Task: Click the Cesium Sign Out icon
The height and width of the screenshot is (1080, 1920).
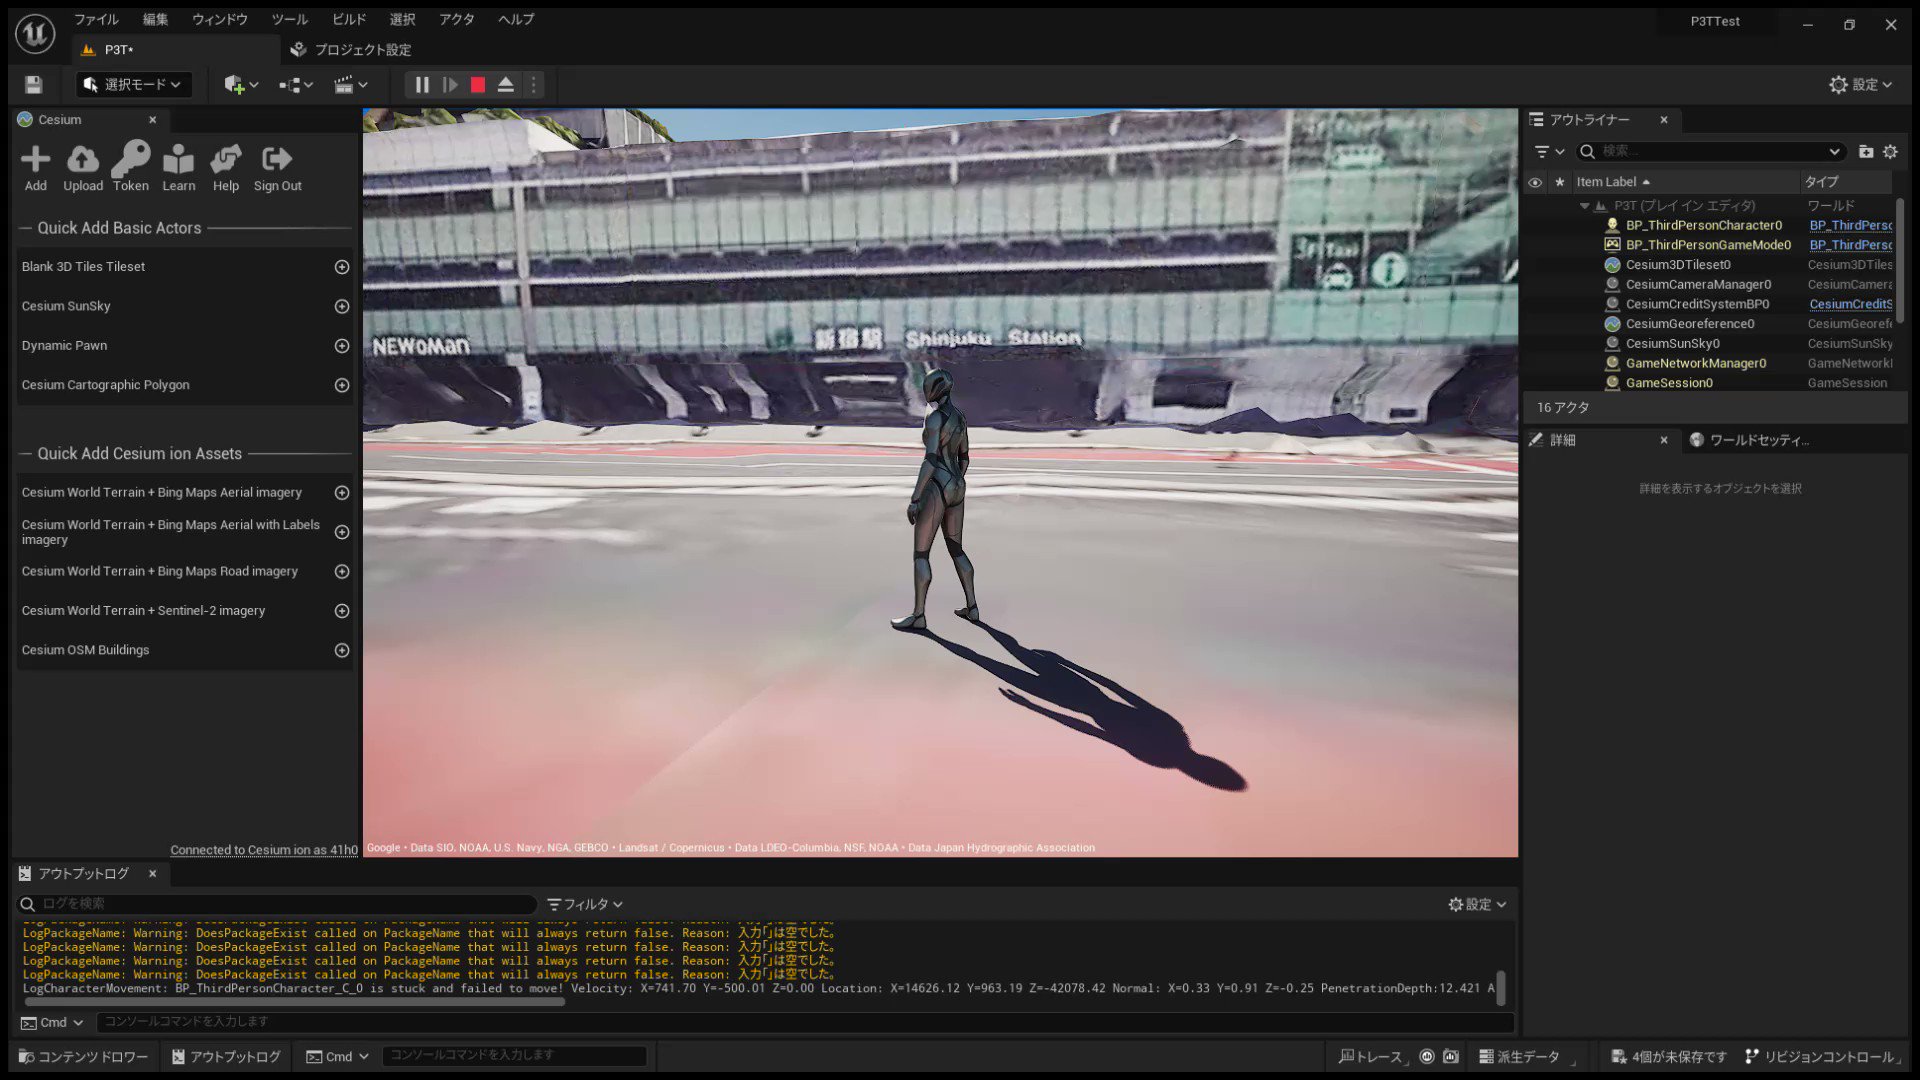Action: click(x=277, y=166)
